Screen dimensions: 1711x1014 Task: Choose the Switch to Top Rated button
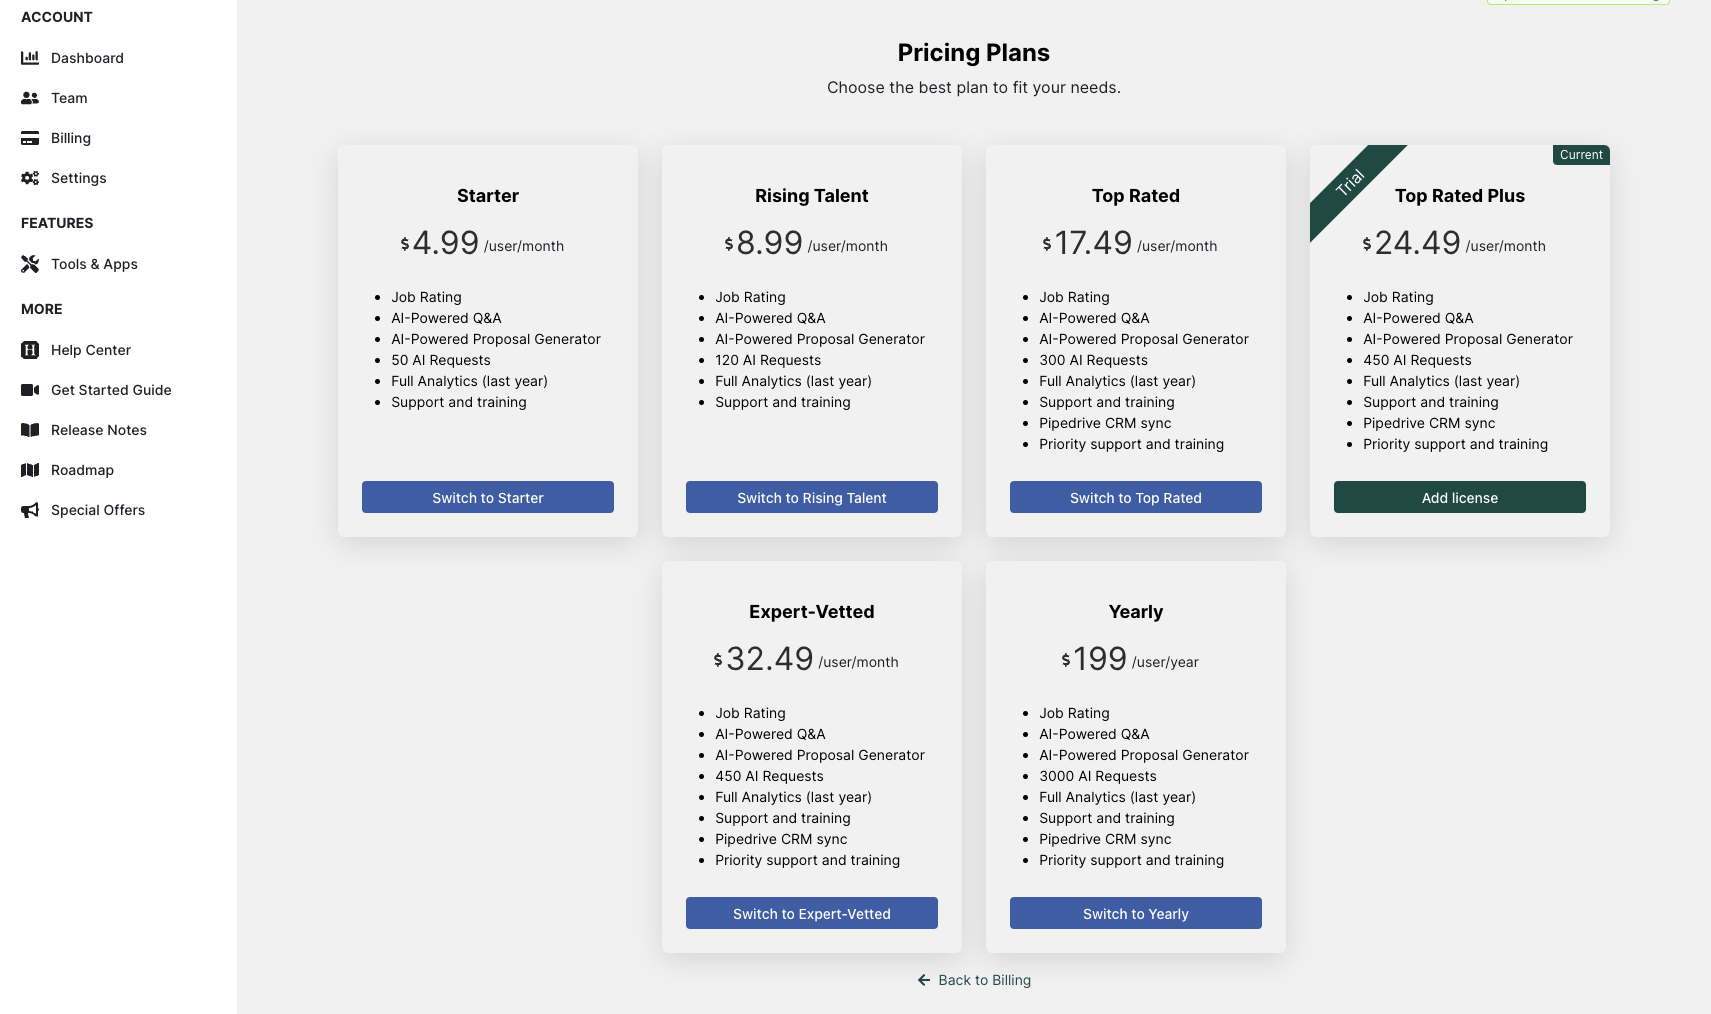click(x=1136, y=497)
